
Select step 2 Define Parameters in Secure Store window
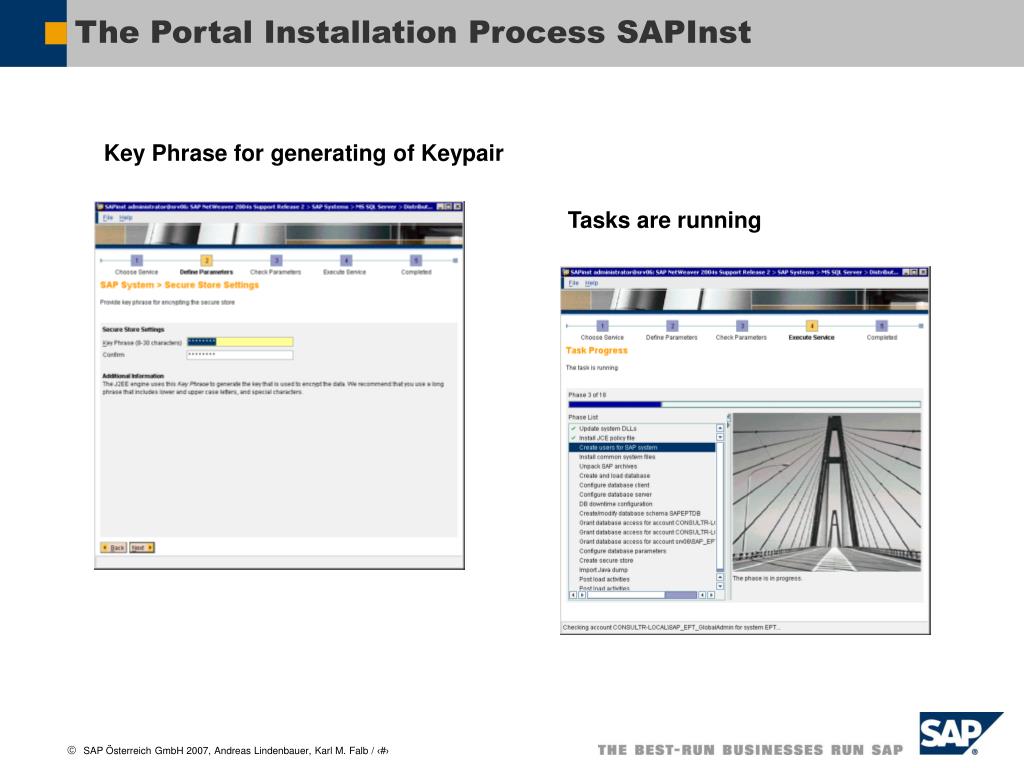click(206, 260)
